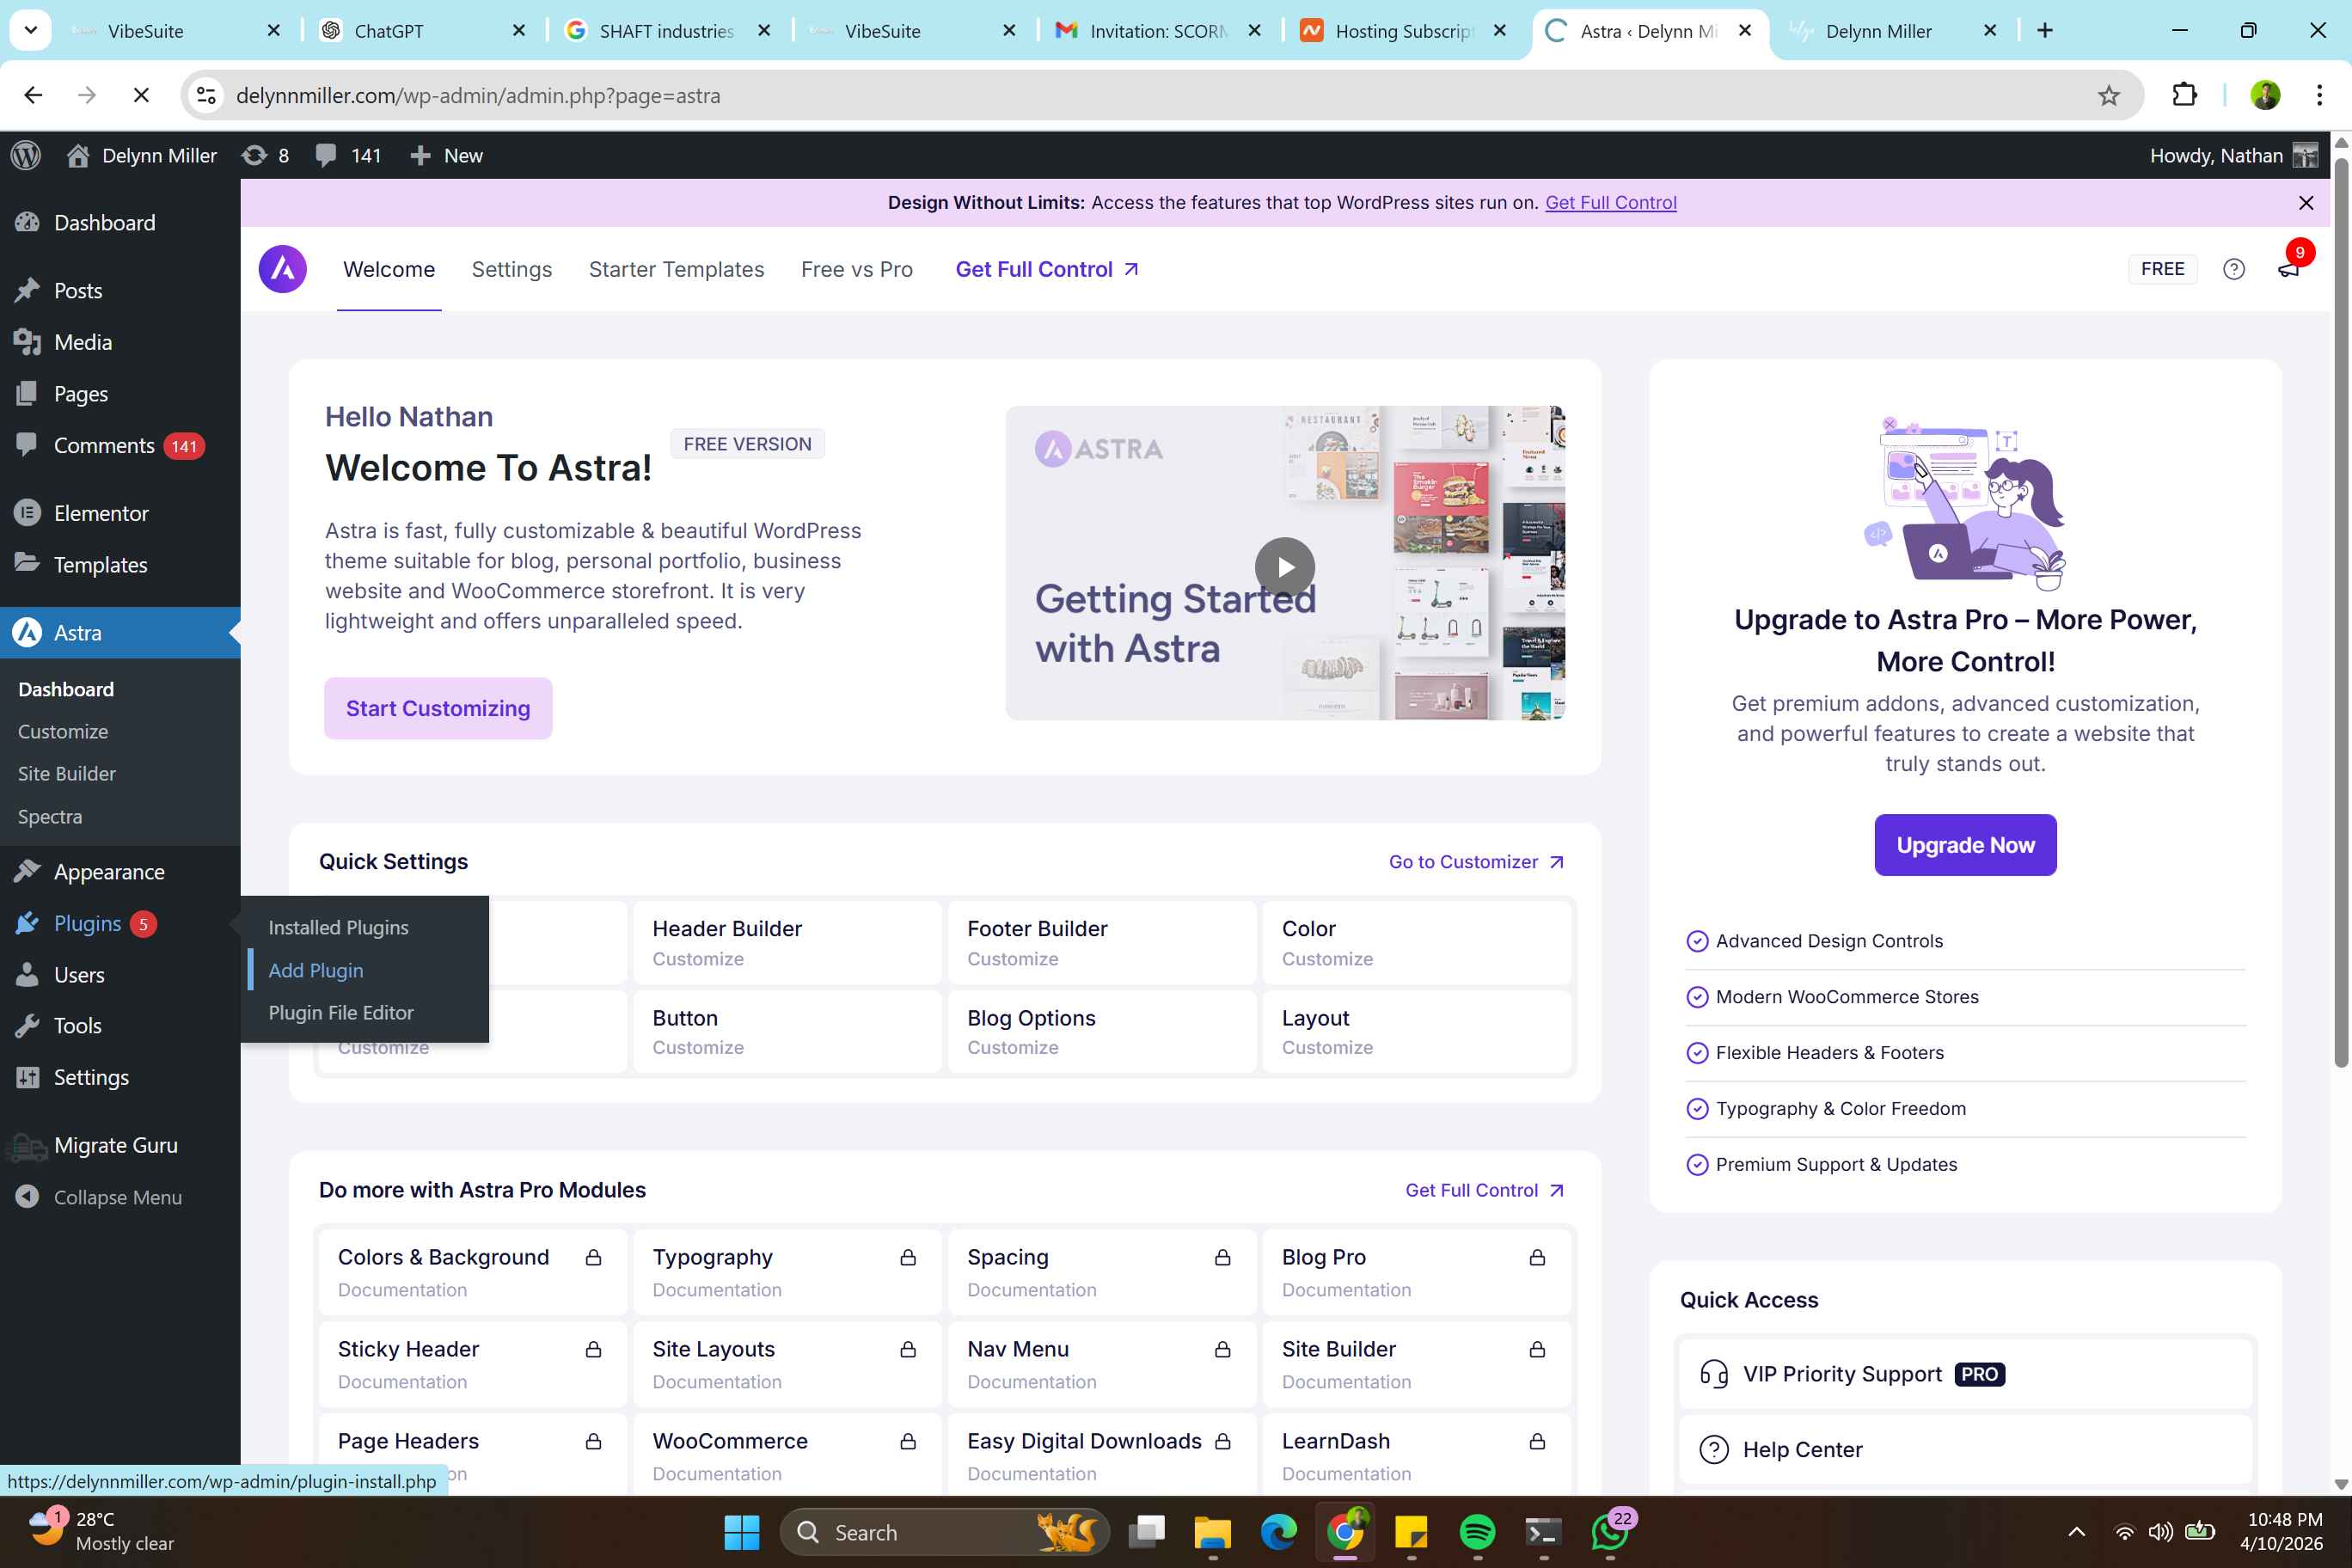Open Header Builder quick setting
The image size is (2352, 1568).
point(788,943)
